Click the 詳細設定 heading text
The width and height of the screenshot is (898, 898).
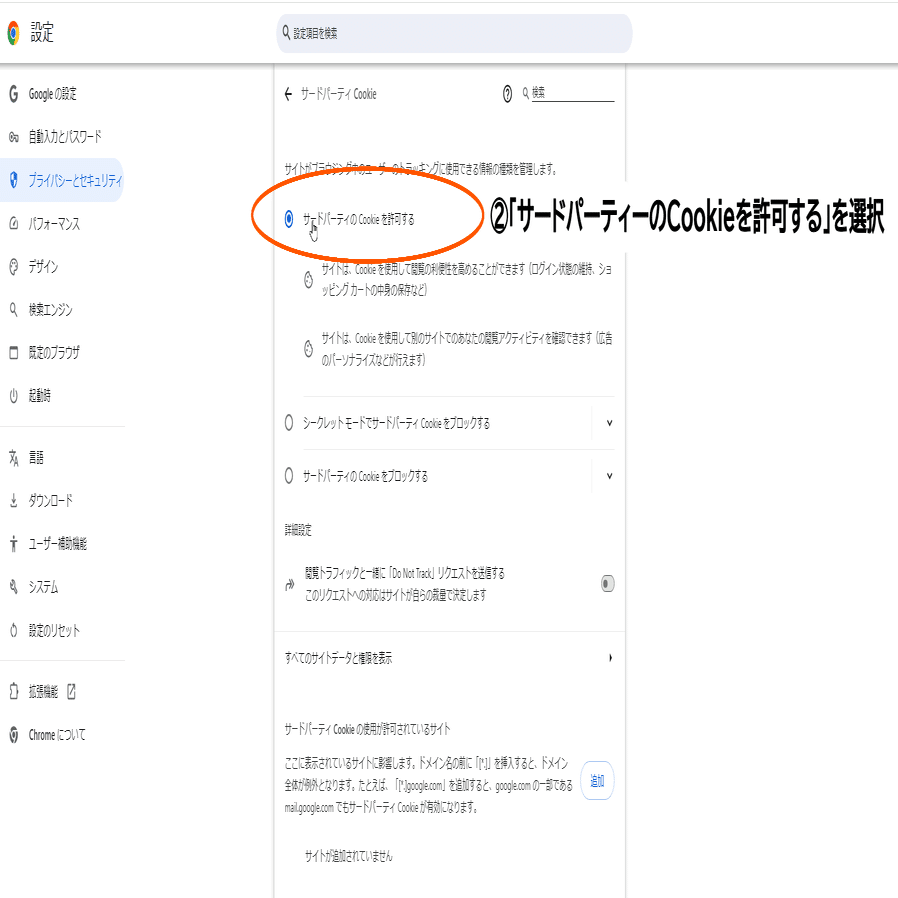pos(298,530)
